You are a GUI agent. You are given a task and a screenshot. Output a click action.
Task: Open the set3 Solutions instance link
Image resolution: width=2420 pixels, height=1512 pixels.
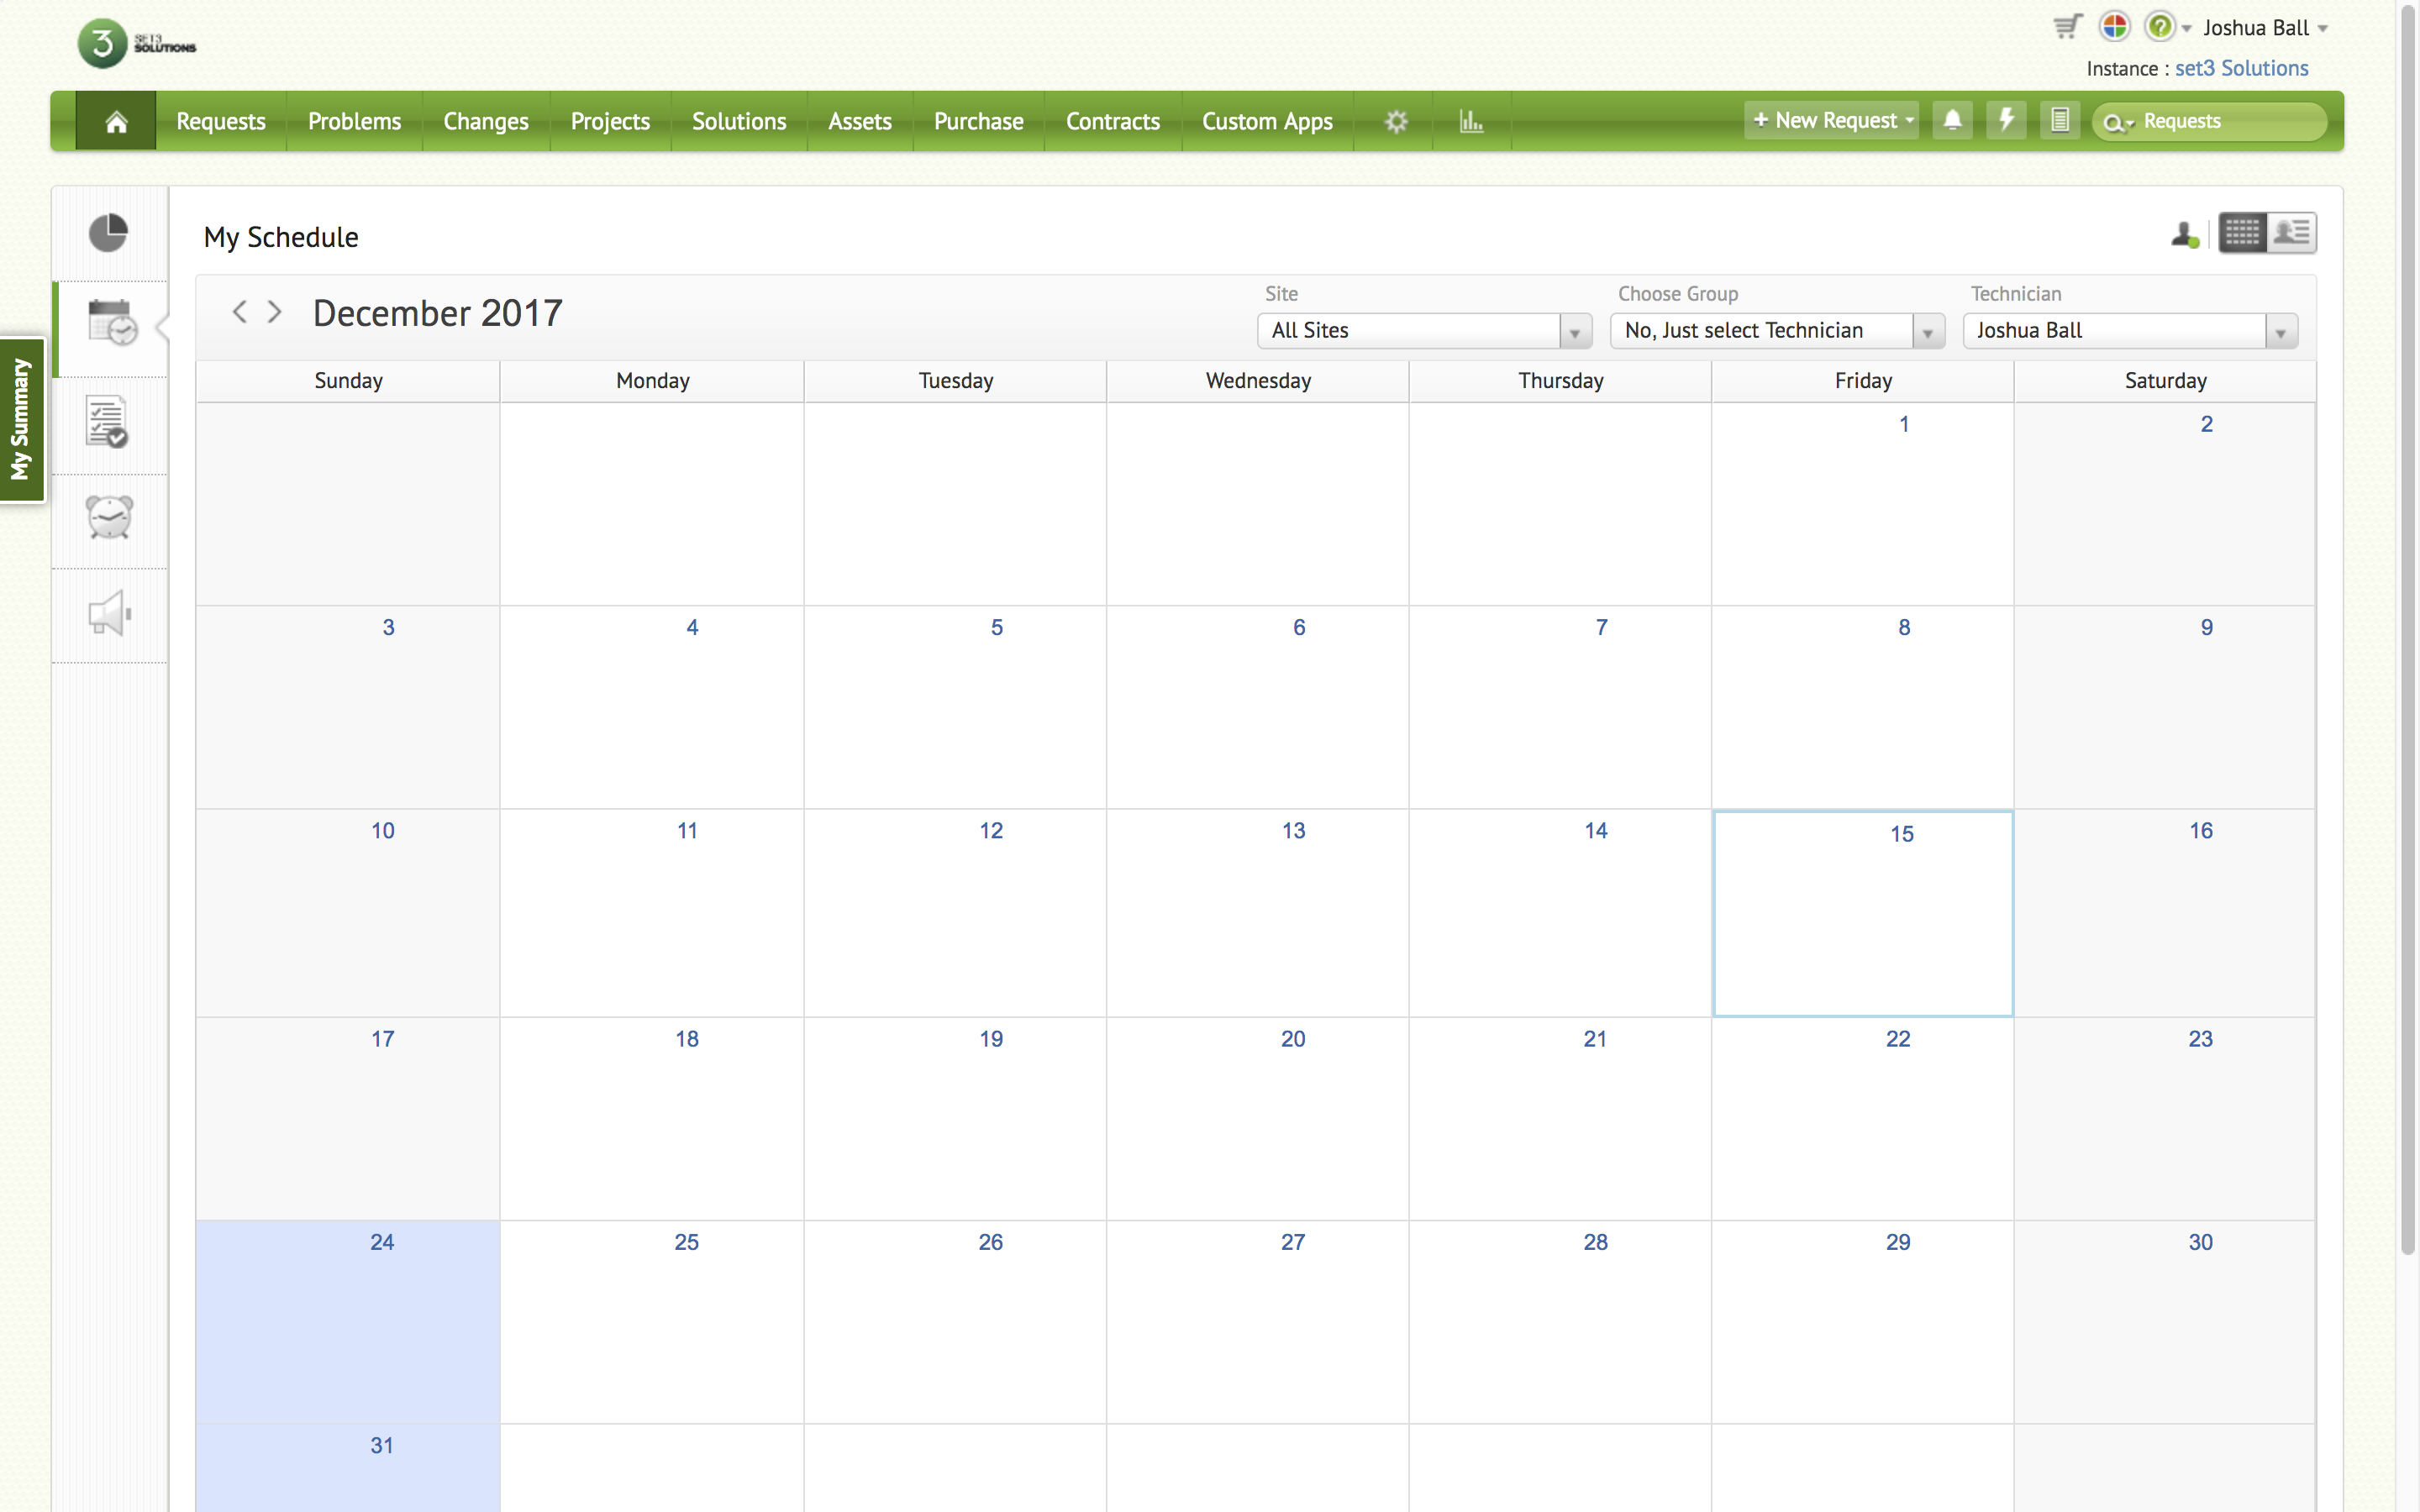pos(2241,68)
